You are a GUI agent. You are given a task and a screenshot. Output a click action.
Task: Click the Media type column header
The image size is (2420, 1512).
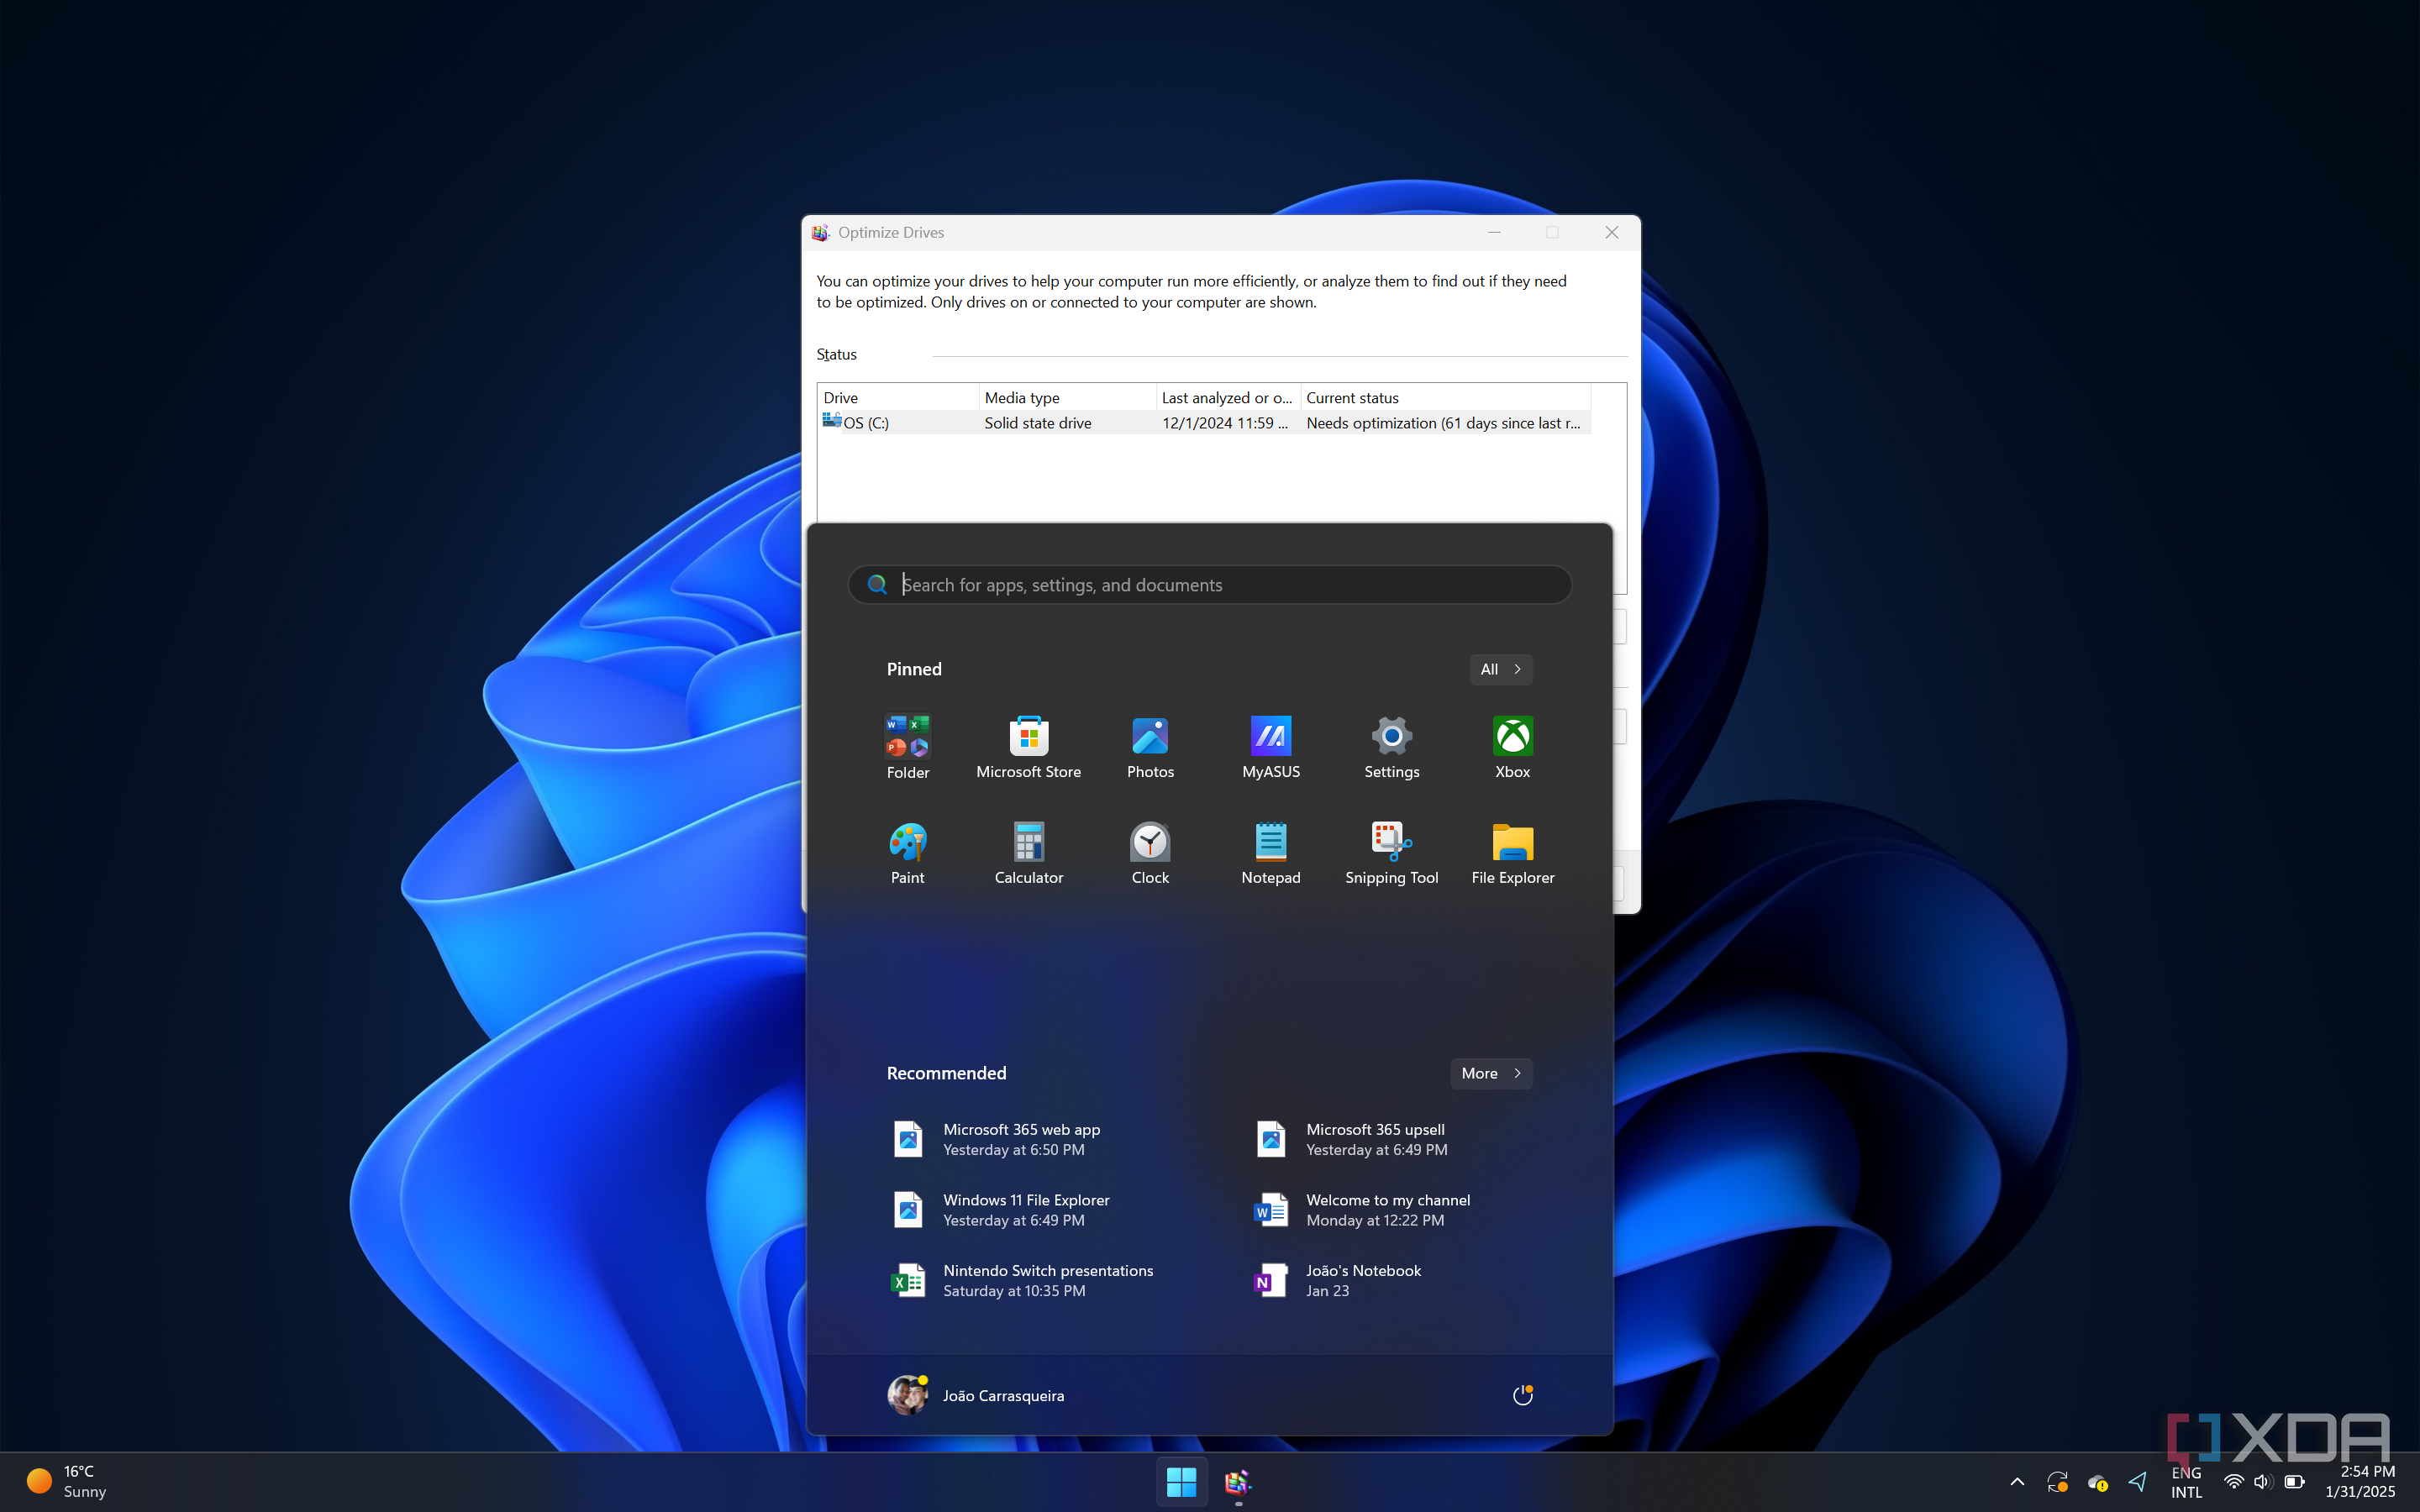pos(1067,397)
